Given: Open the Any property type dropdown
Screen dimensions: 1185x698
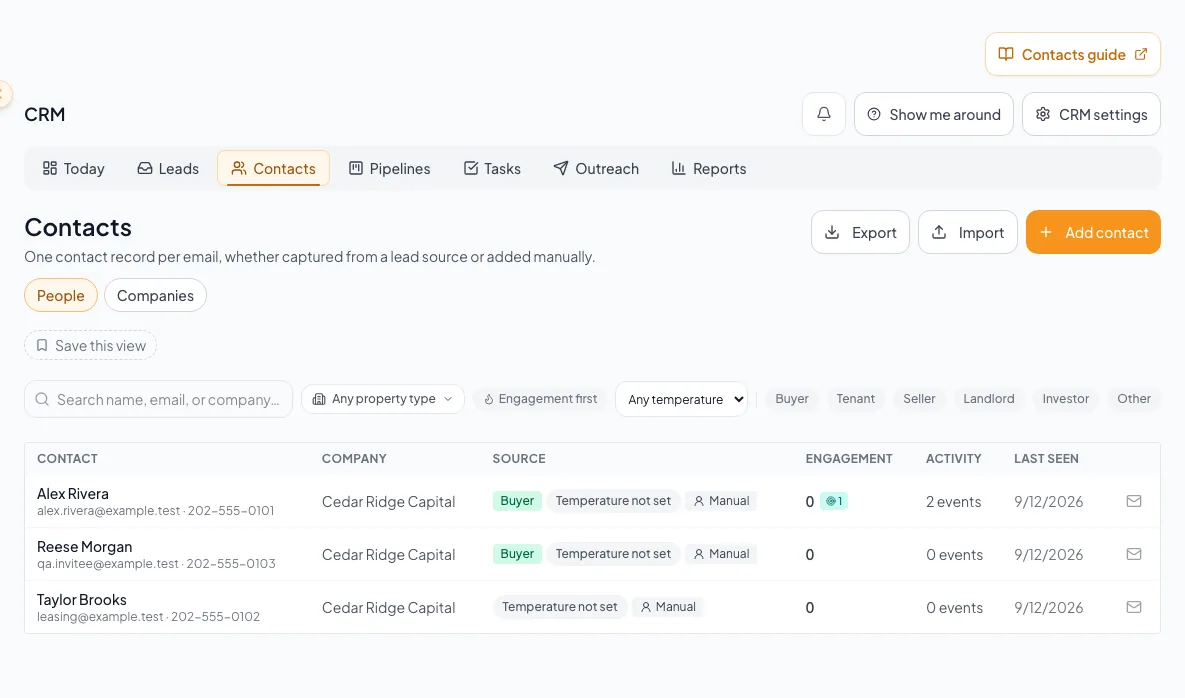Looking at the screenshot, I should pyautogui.click(x=382, y=399).
